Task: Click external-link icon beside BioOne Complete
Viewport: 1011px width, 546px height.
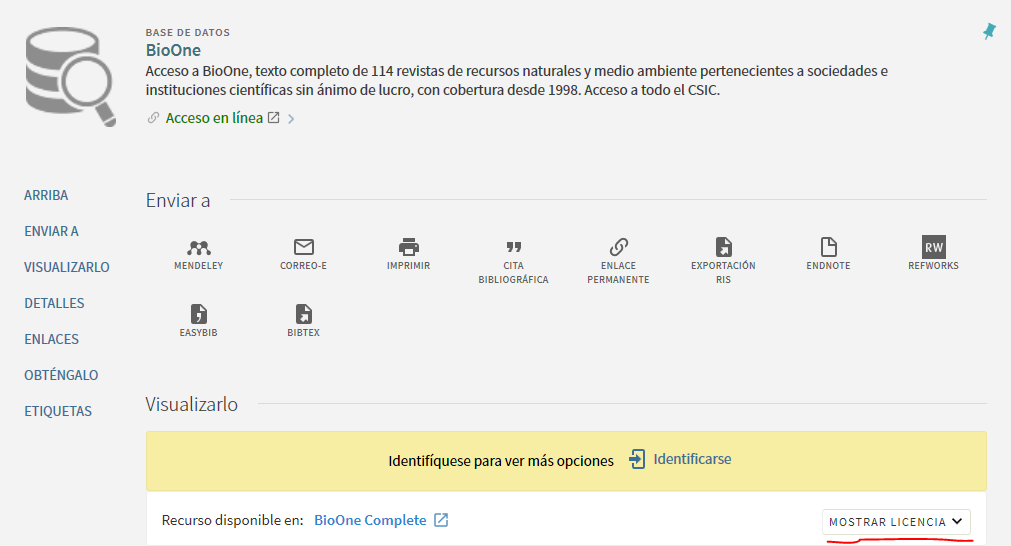Action: point(441,520)
